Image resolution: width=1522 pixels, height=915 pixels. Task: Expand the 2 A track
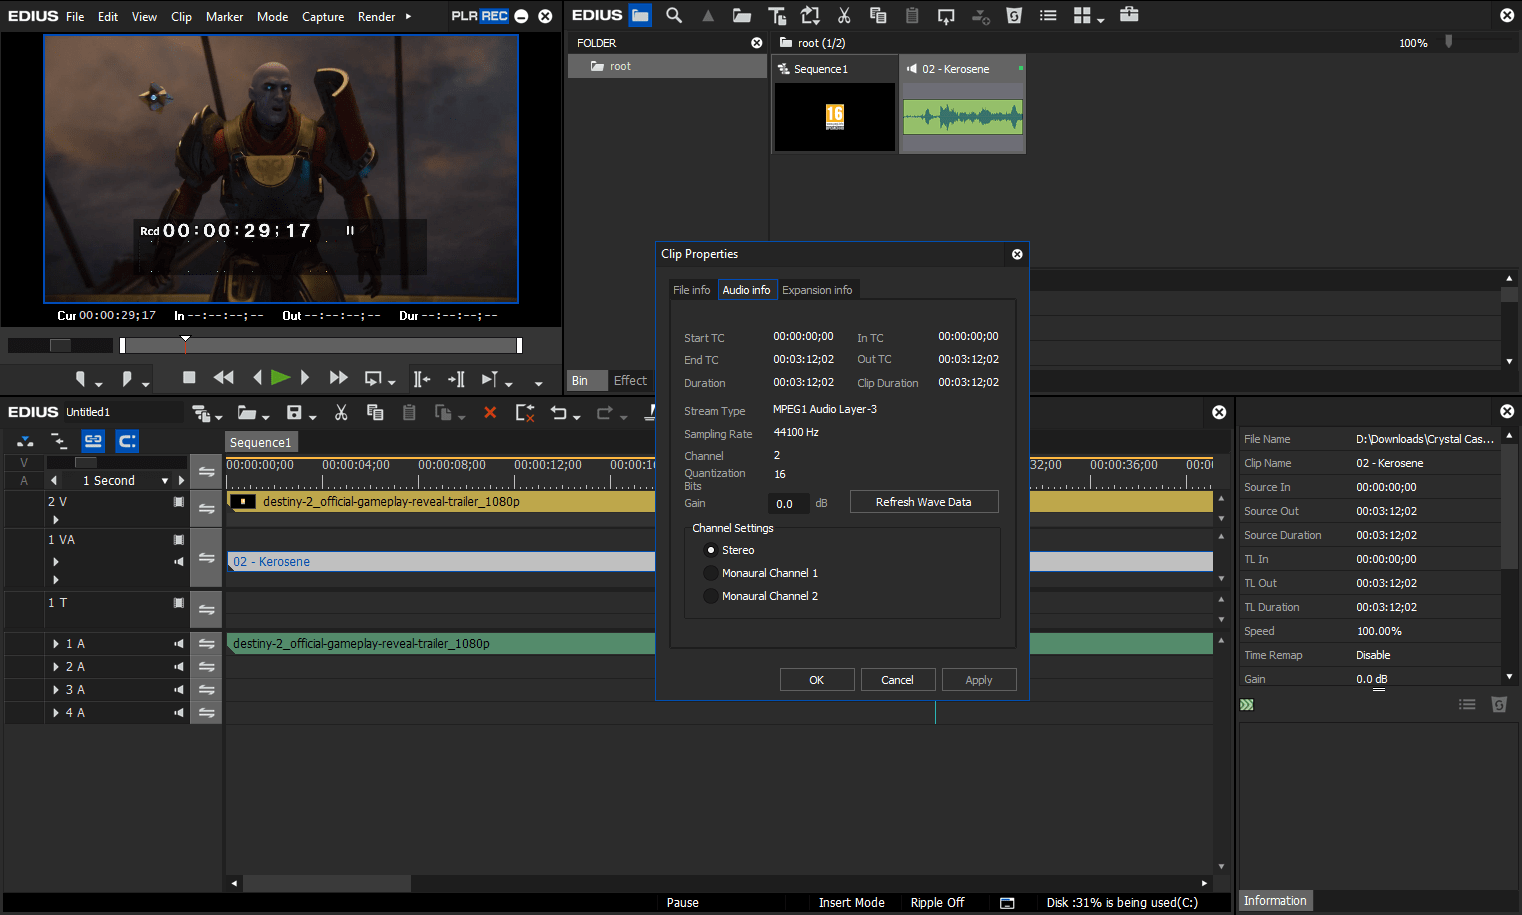(56, 667)
